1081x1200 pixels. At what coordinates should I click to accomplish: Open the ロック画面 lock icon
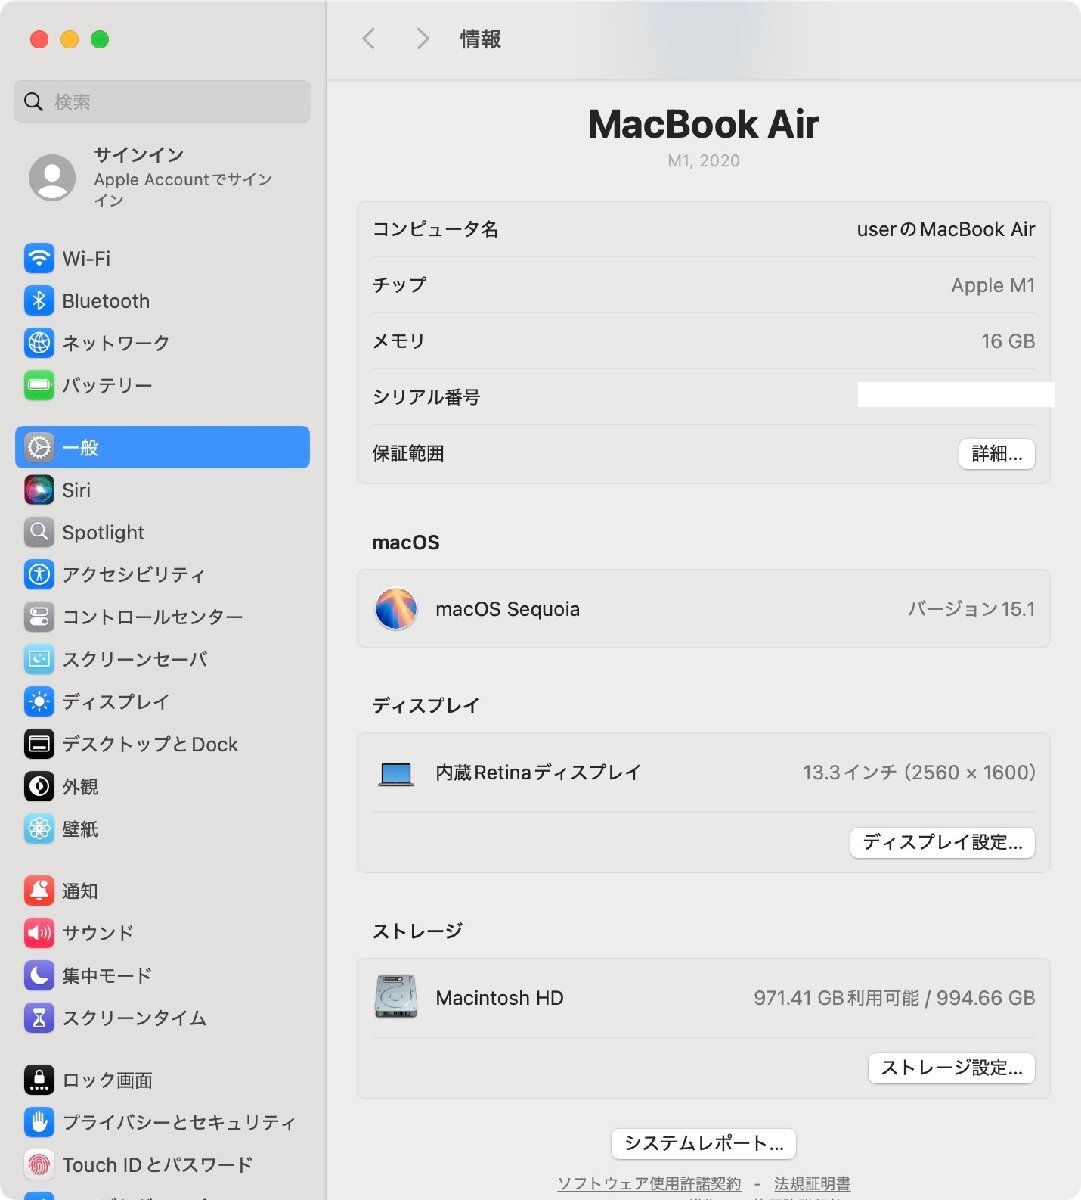coord(39,1080)
